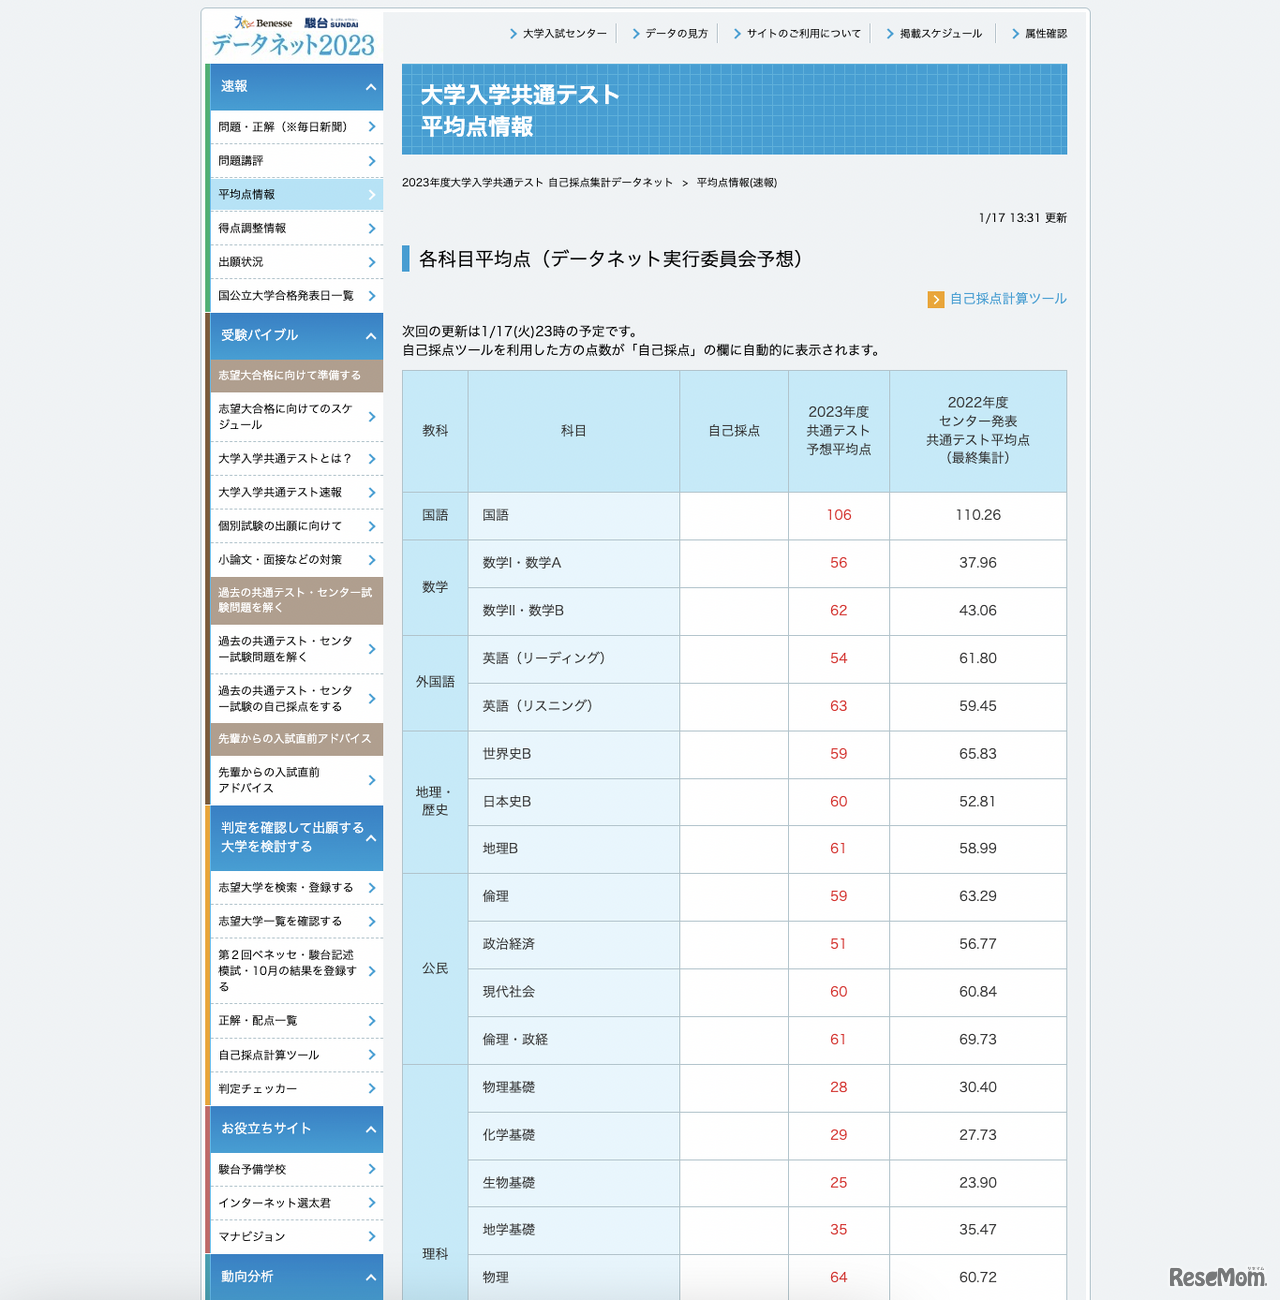Collapse the 受験バイブル sidebar section
This screenshot has height=1300, width=1280.
click(x=371, y=336)
